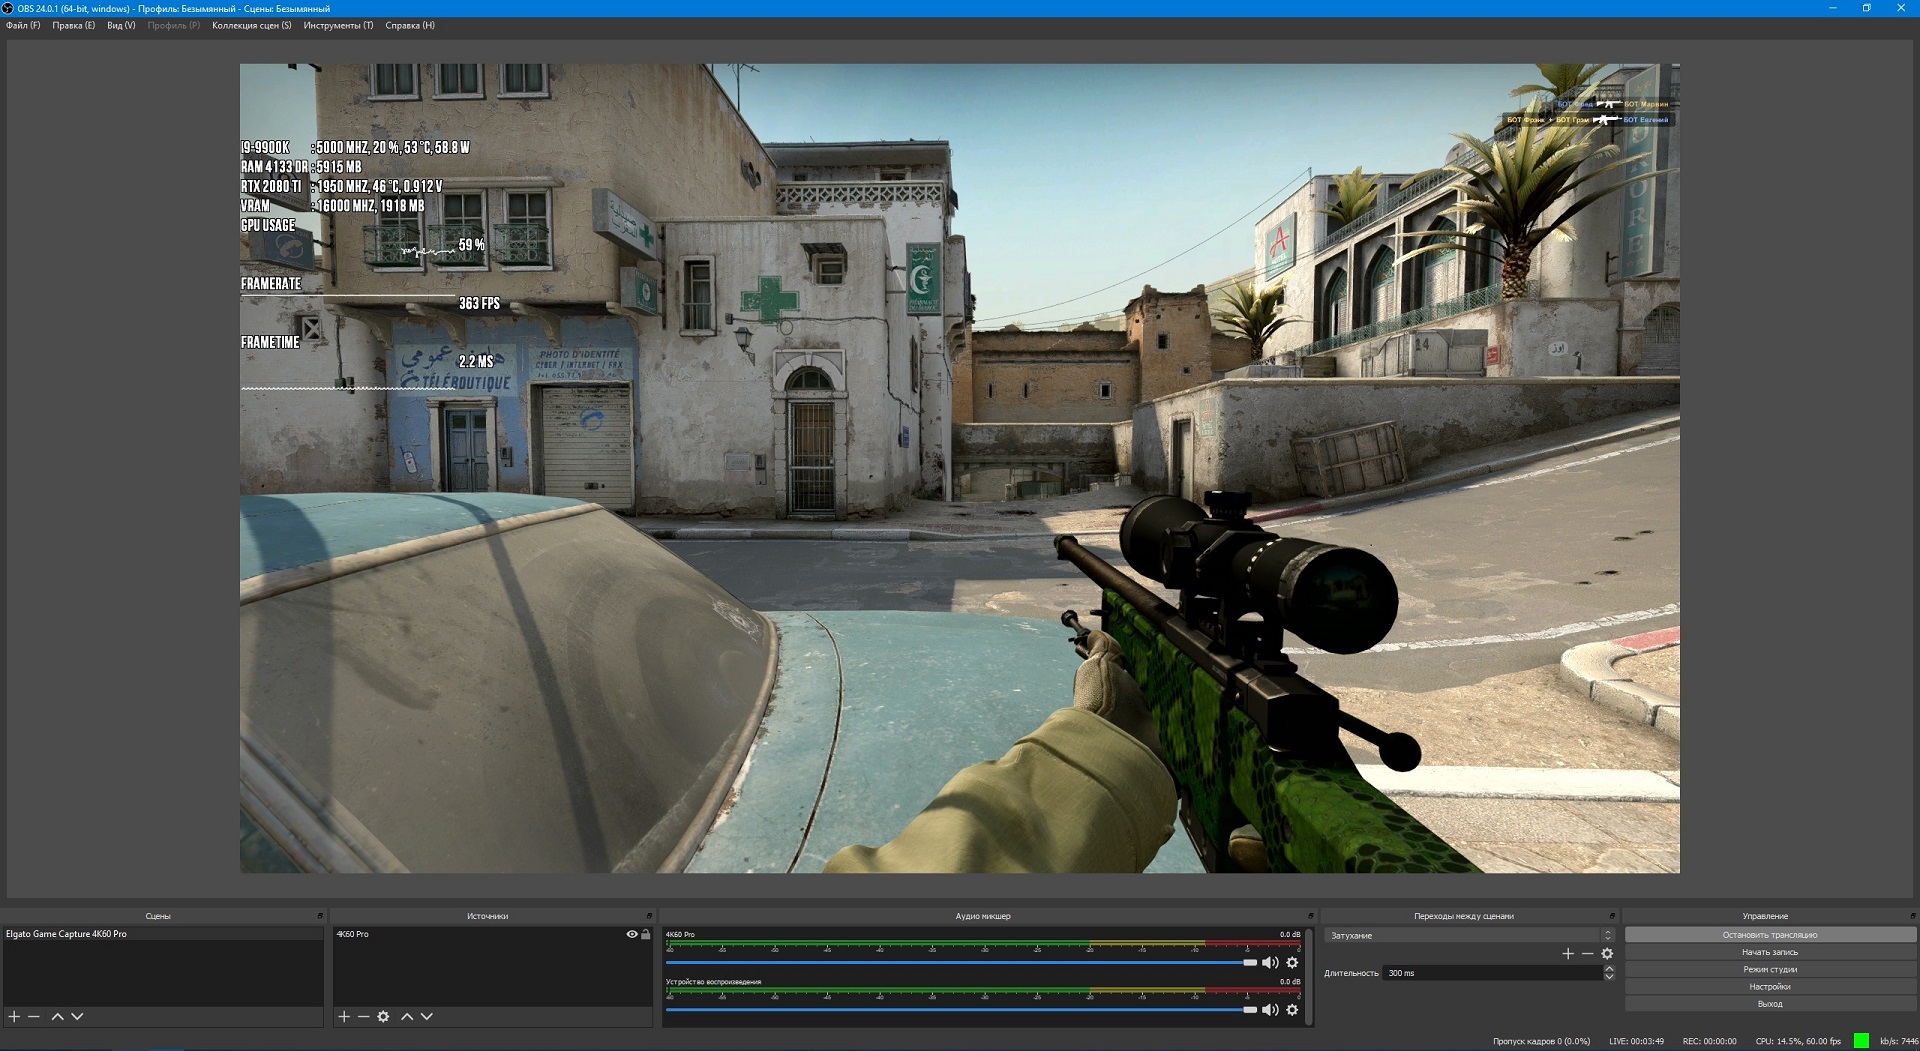The image size is (1920, 1051).
Task: Open Настройки from the controls panel
Action: point(1770,986)
